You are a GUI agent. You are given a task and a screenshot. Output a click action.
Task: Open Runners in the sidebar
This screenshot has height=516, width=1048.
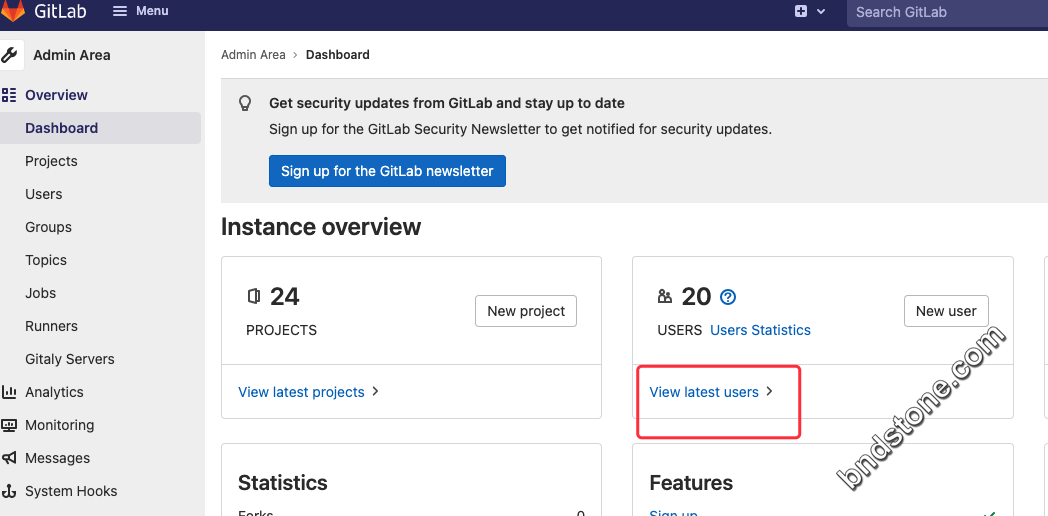51,326
